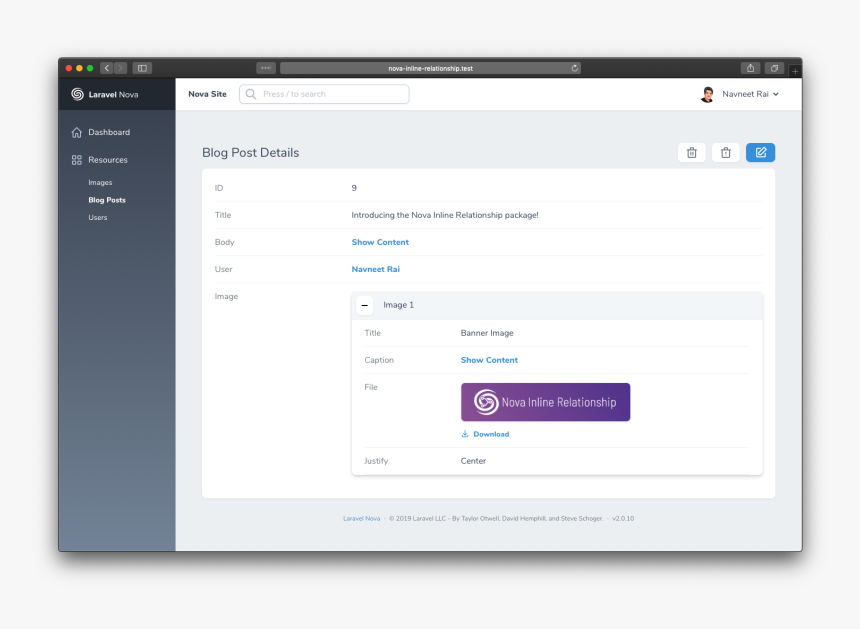Screen dimensions: 860x629
Task: Click the search magnifier icon
Action: 251,94
